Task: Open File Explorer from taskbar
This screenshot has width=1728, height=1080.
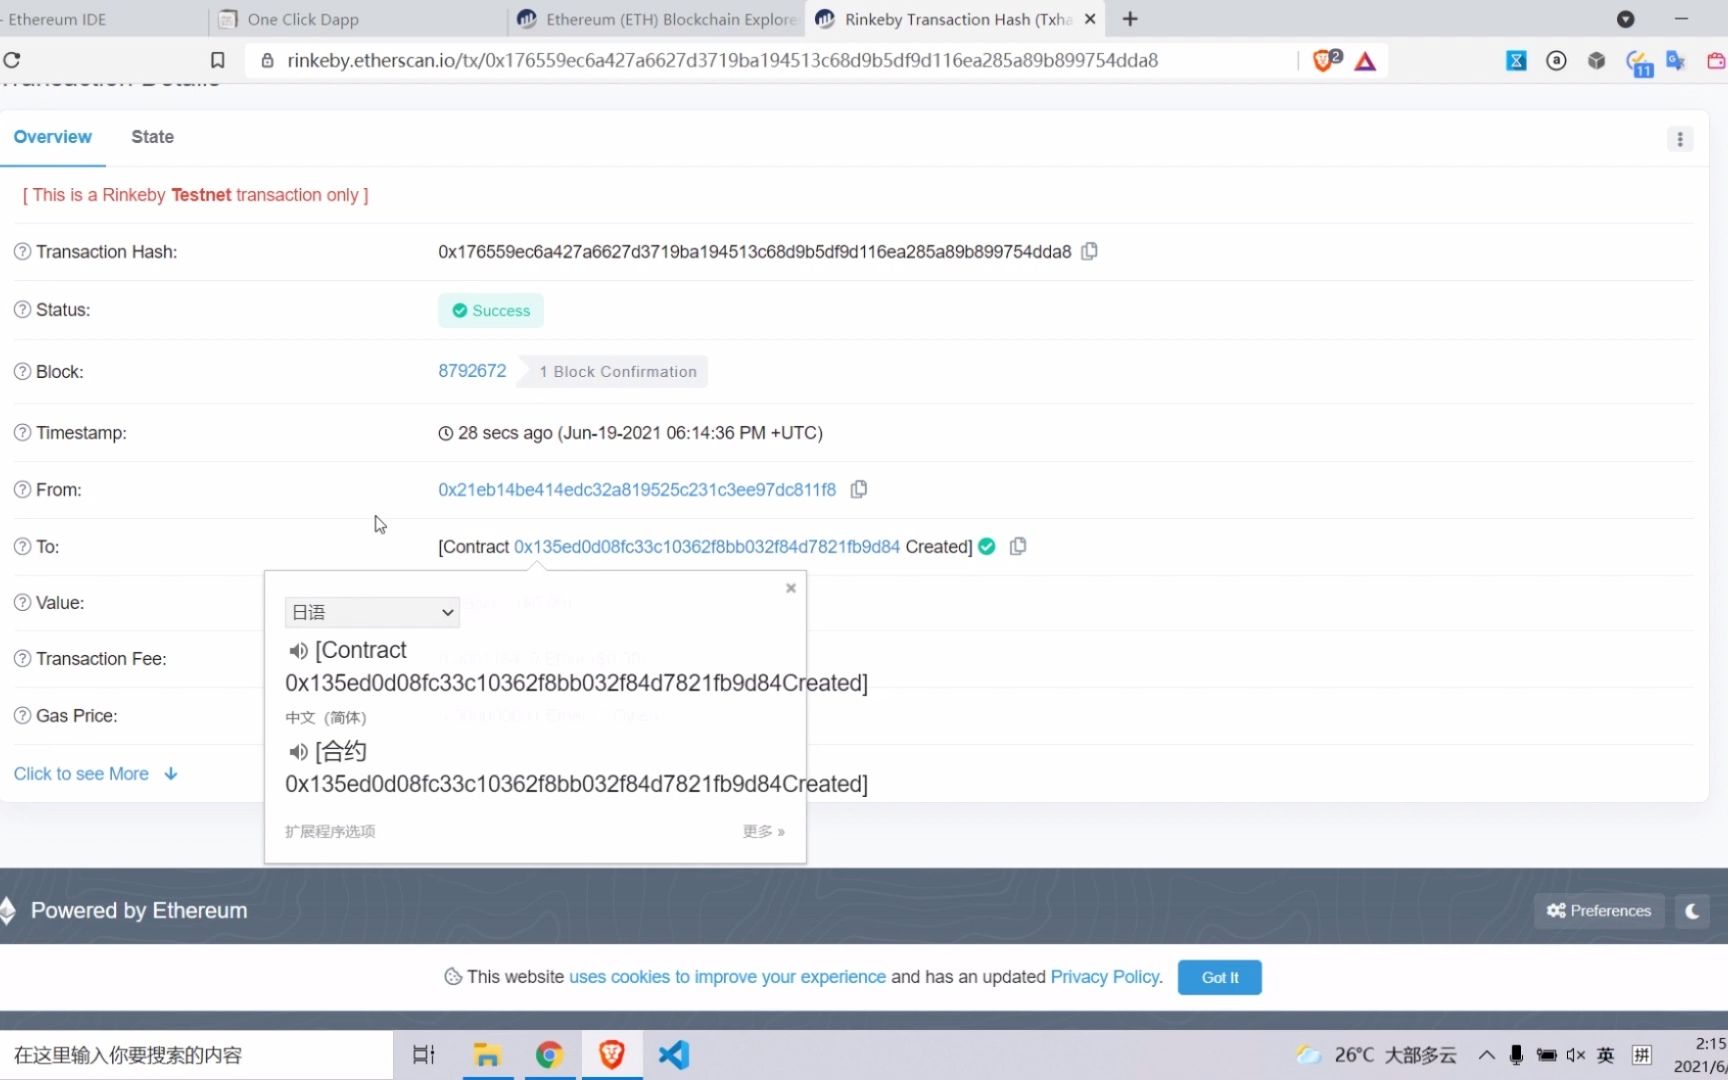Action: (487, 1055)
